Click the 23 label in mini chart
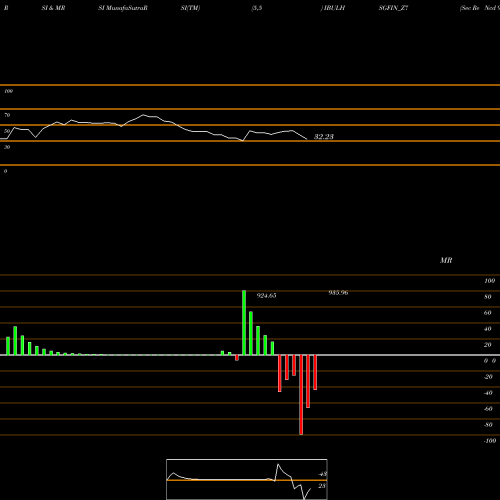 [x=322, y=486]
